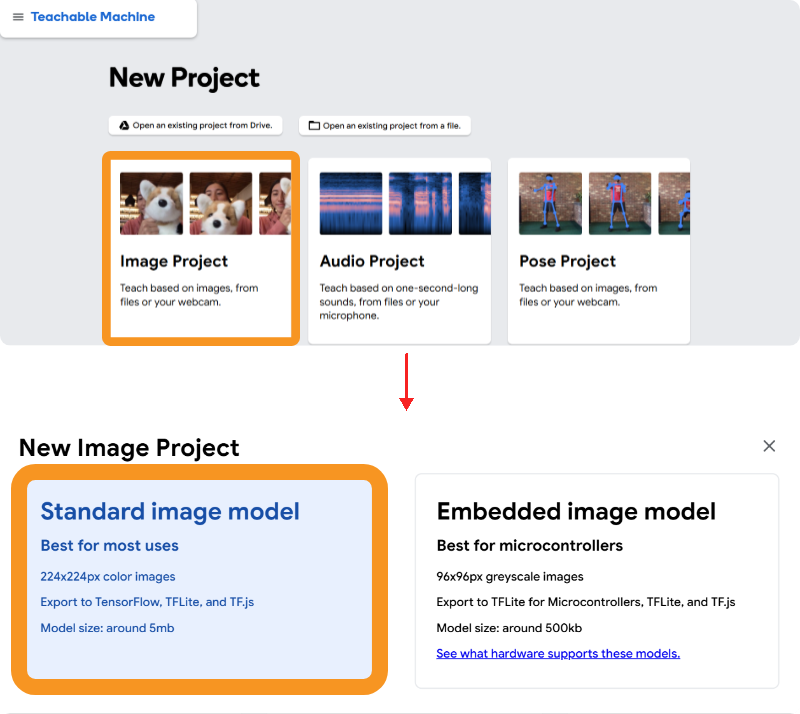
Task: Click 'Model size: around 5mb' text
Action: [x=108, y=628]
